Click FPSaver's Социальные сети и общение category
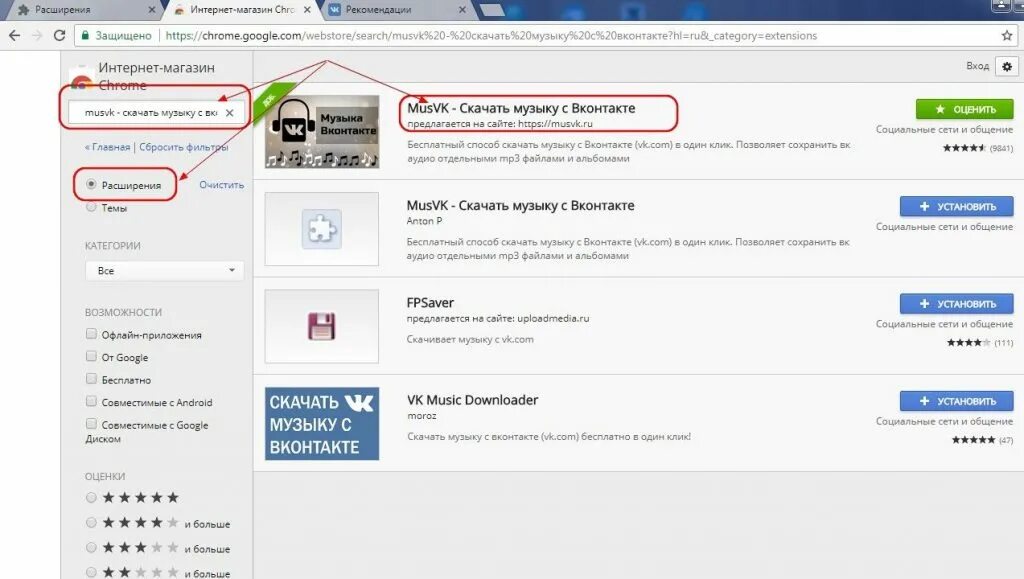Screen dimensions: 1024x579 click(x=944, y=324)
